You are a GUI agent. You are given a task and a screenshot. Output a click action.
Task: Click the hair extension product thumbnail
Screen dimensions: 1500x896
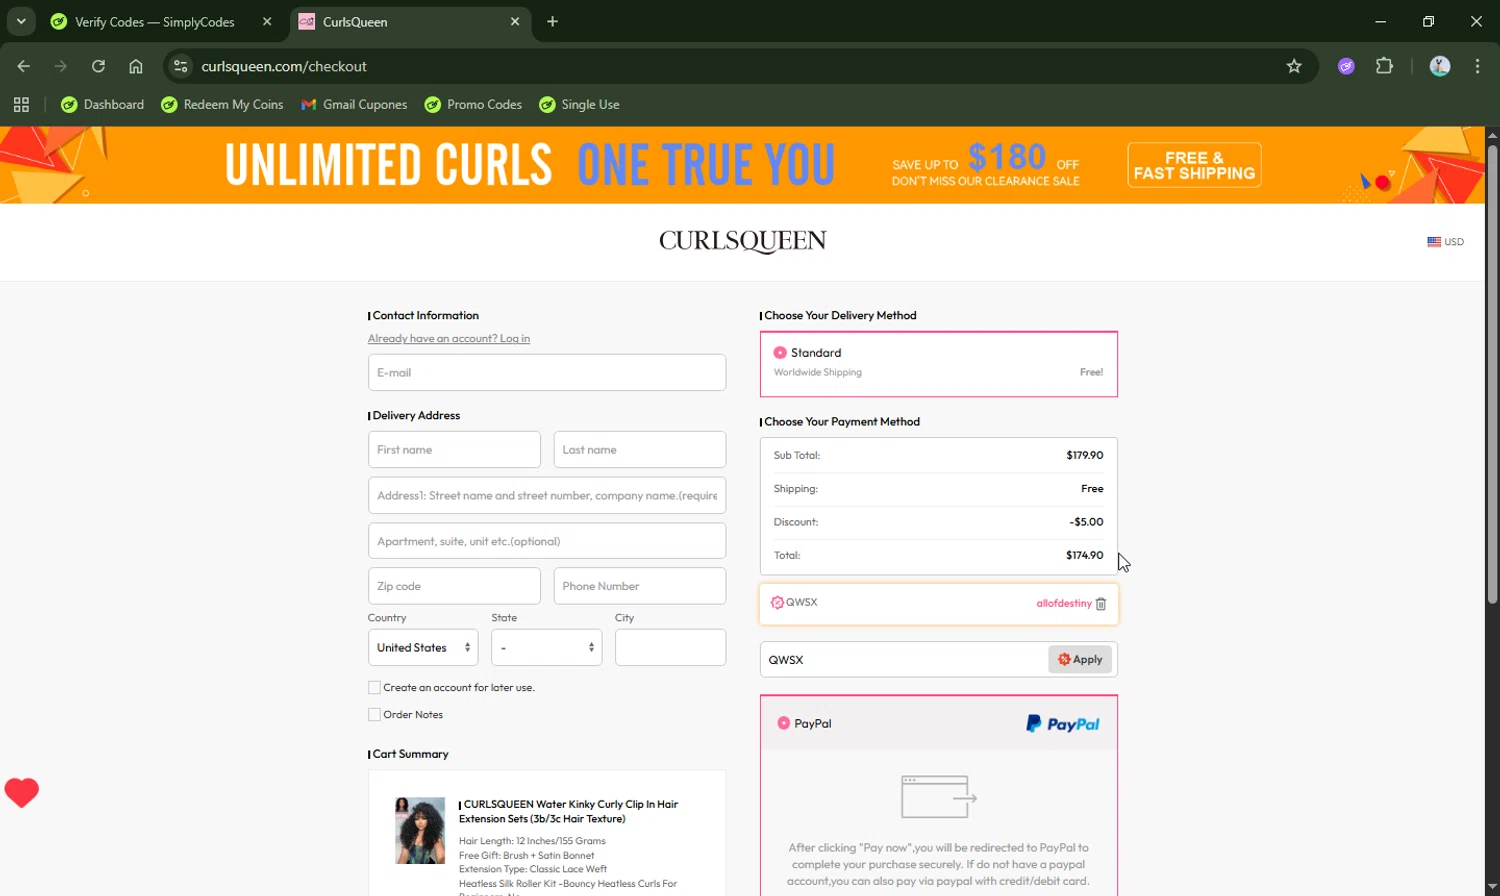click(420, 830)
